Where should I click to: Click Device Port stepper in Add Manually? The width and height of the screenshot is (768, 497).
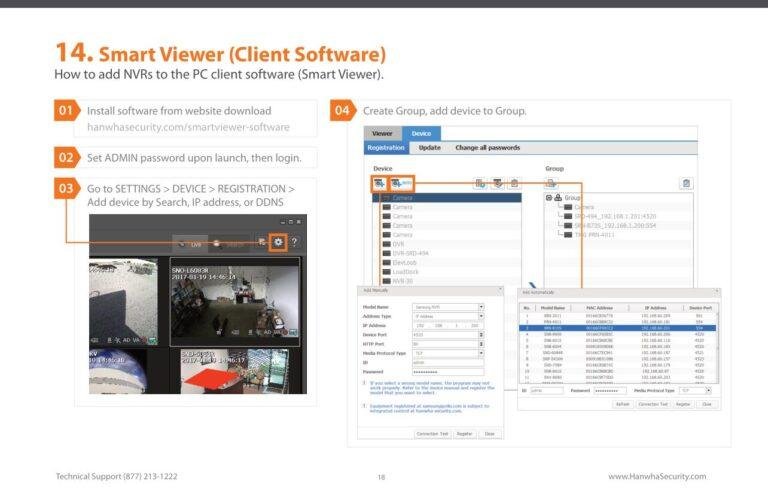click(x=481, y=335)
